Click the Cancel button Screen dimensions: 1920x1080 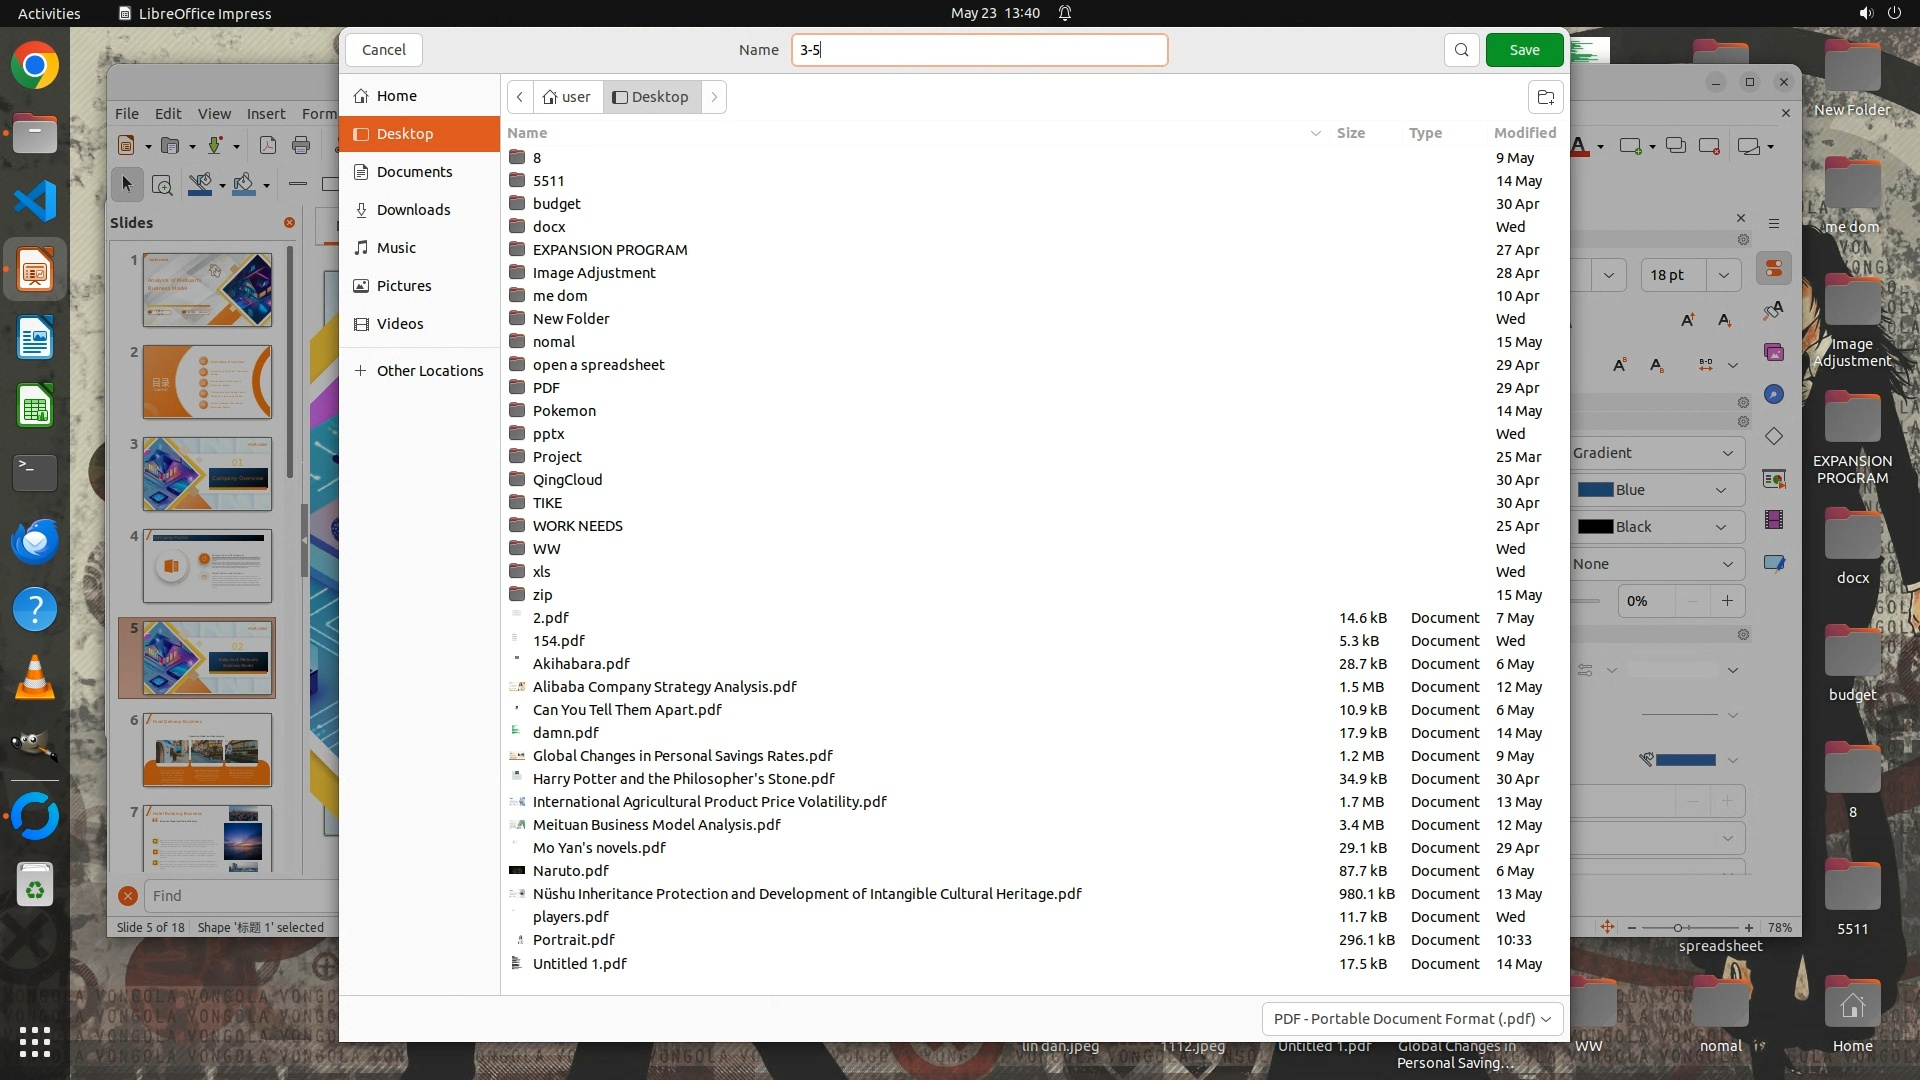click(x=383, y=50)
